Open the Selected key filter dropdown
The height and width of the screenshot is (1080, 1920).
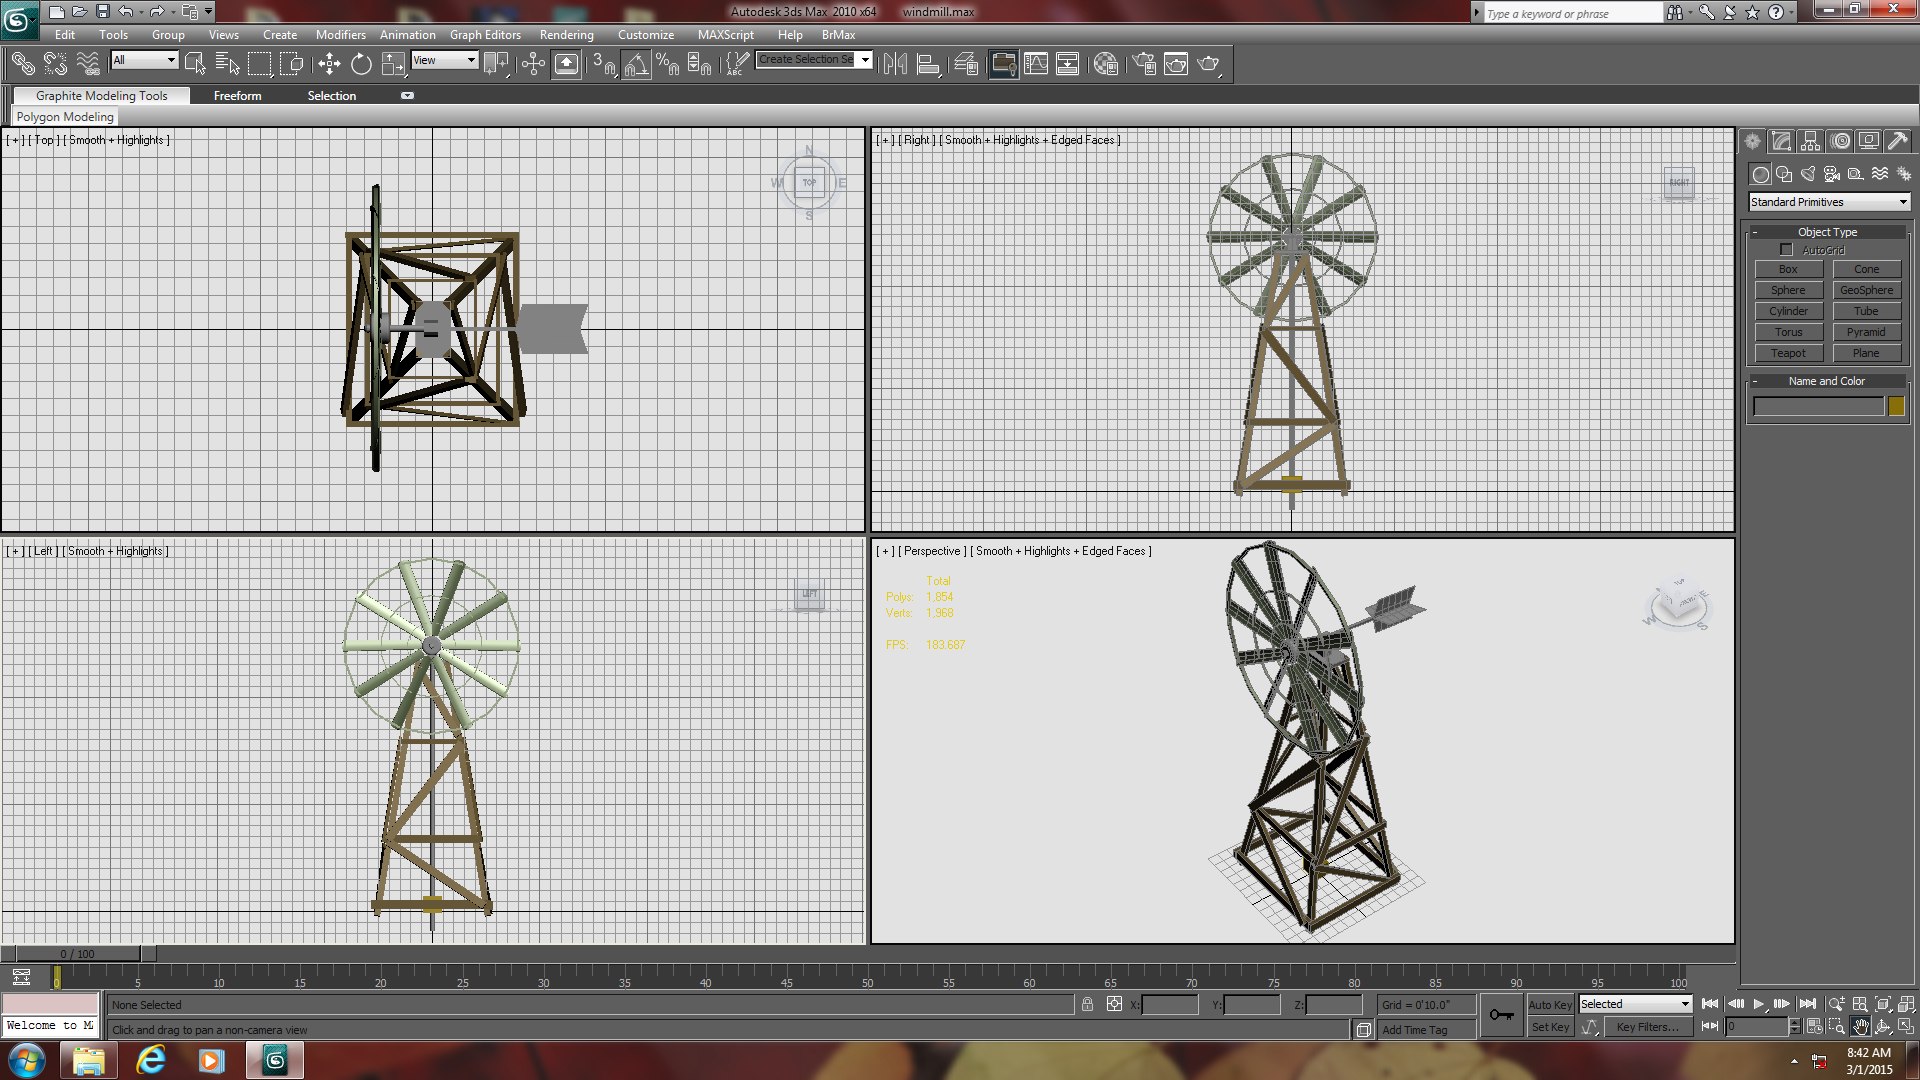1635,1004
